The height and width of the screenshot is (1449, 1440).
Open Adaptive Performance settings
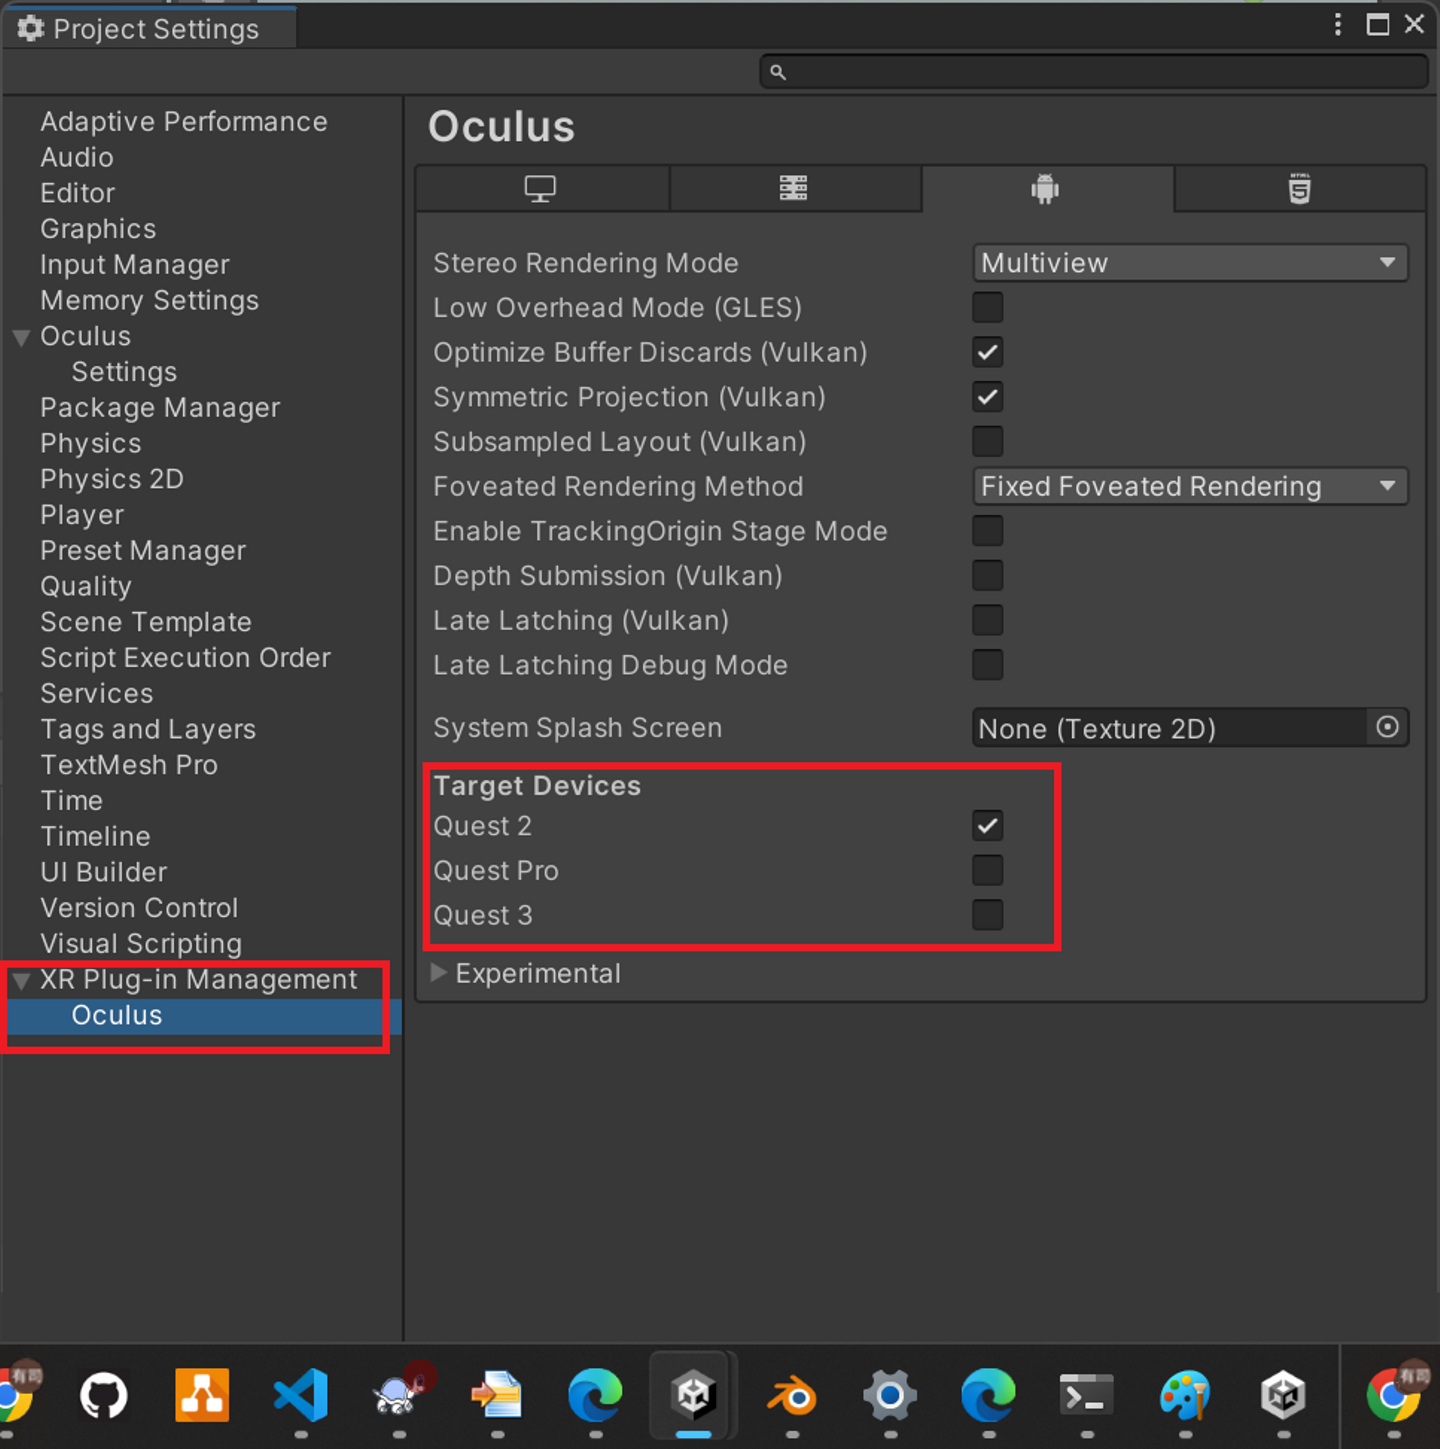click(184, 121)
